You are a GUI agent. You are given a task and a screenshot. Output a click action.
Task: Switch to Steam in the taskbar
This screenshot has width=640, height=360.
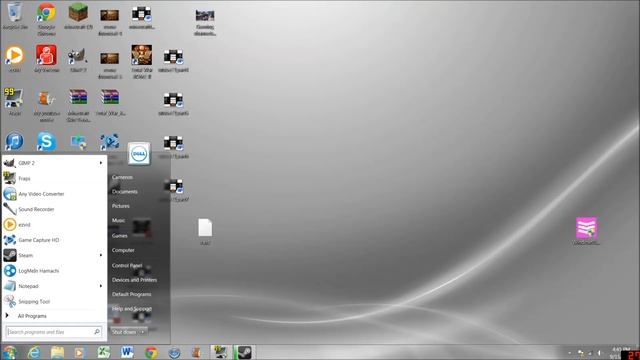pos(244,352)
